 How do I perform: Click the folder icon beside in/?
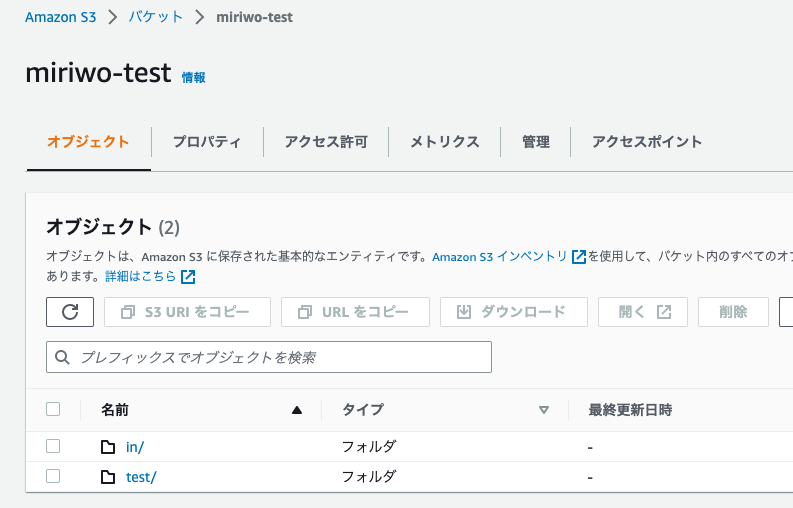pos(108,447)
